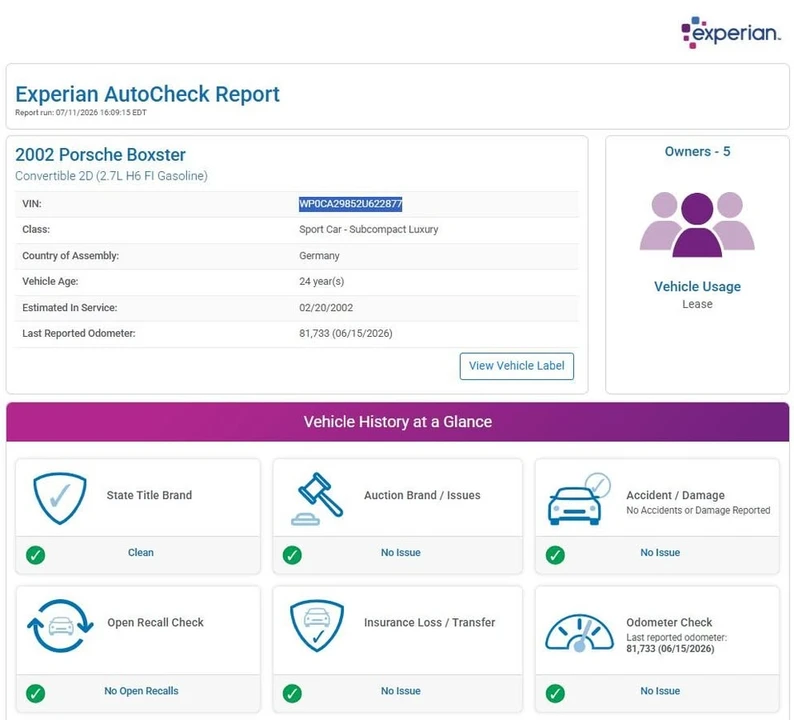Viewport: 794px width, 720px height.
Task: Click green checkmark in Auction Brand card
Action: 292,555
